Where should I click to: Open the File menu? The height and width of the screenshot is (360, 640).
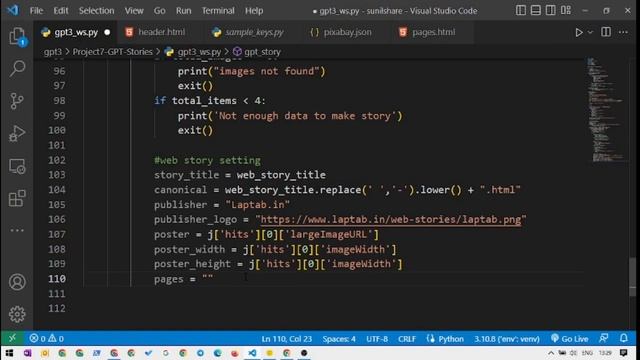click(x=36, y=11)
